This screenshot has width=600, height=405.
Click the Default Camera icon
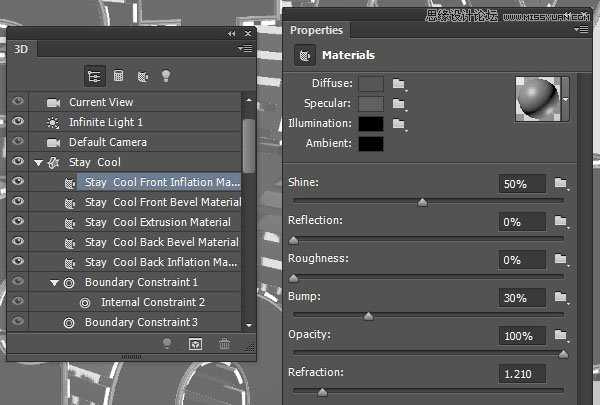(53, 143)
